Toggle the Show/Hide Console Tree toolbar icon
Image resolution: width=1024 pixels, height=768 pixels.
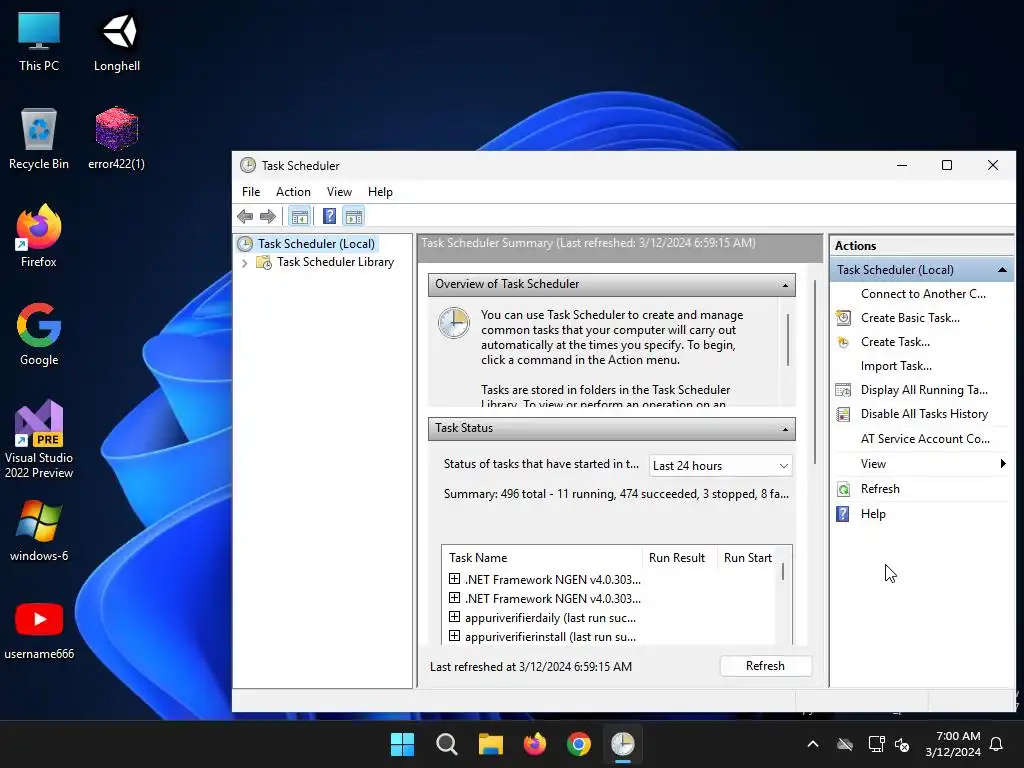pyautogui.click(x=300, y=216)
